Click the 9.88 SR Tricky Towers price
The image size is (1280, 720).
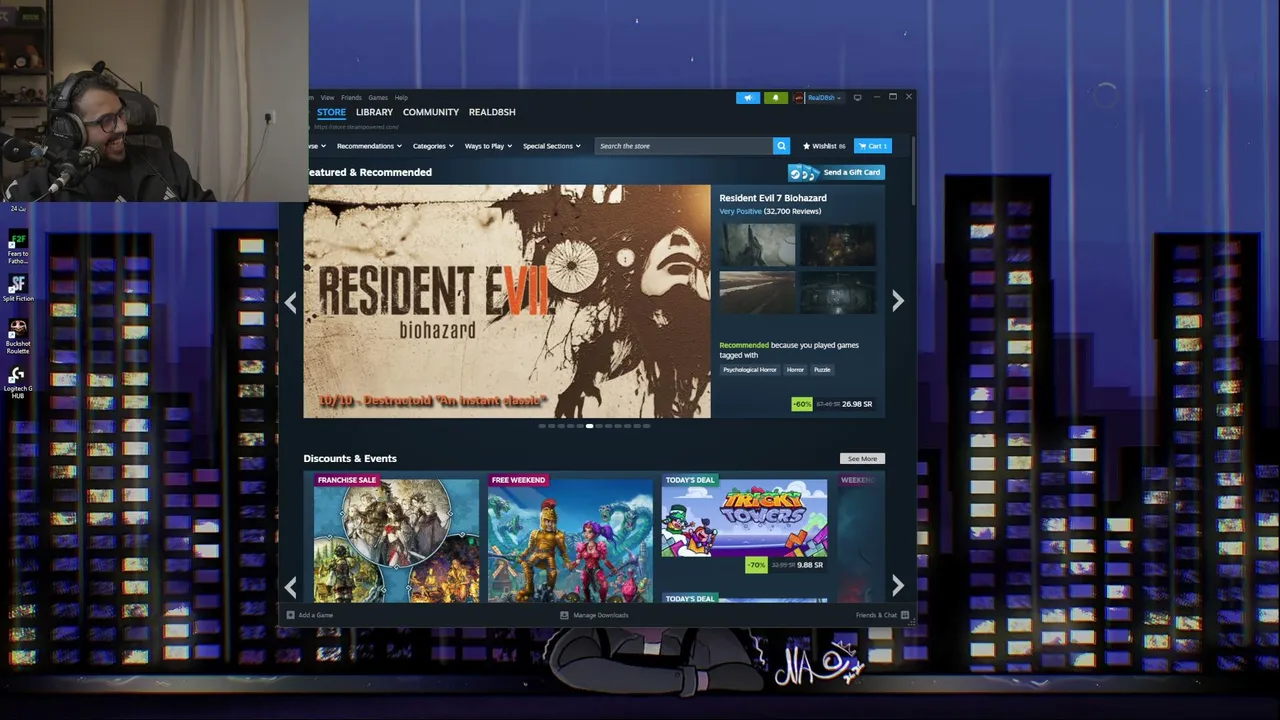(808, 565)
